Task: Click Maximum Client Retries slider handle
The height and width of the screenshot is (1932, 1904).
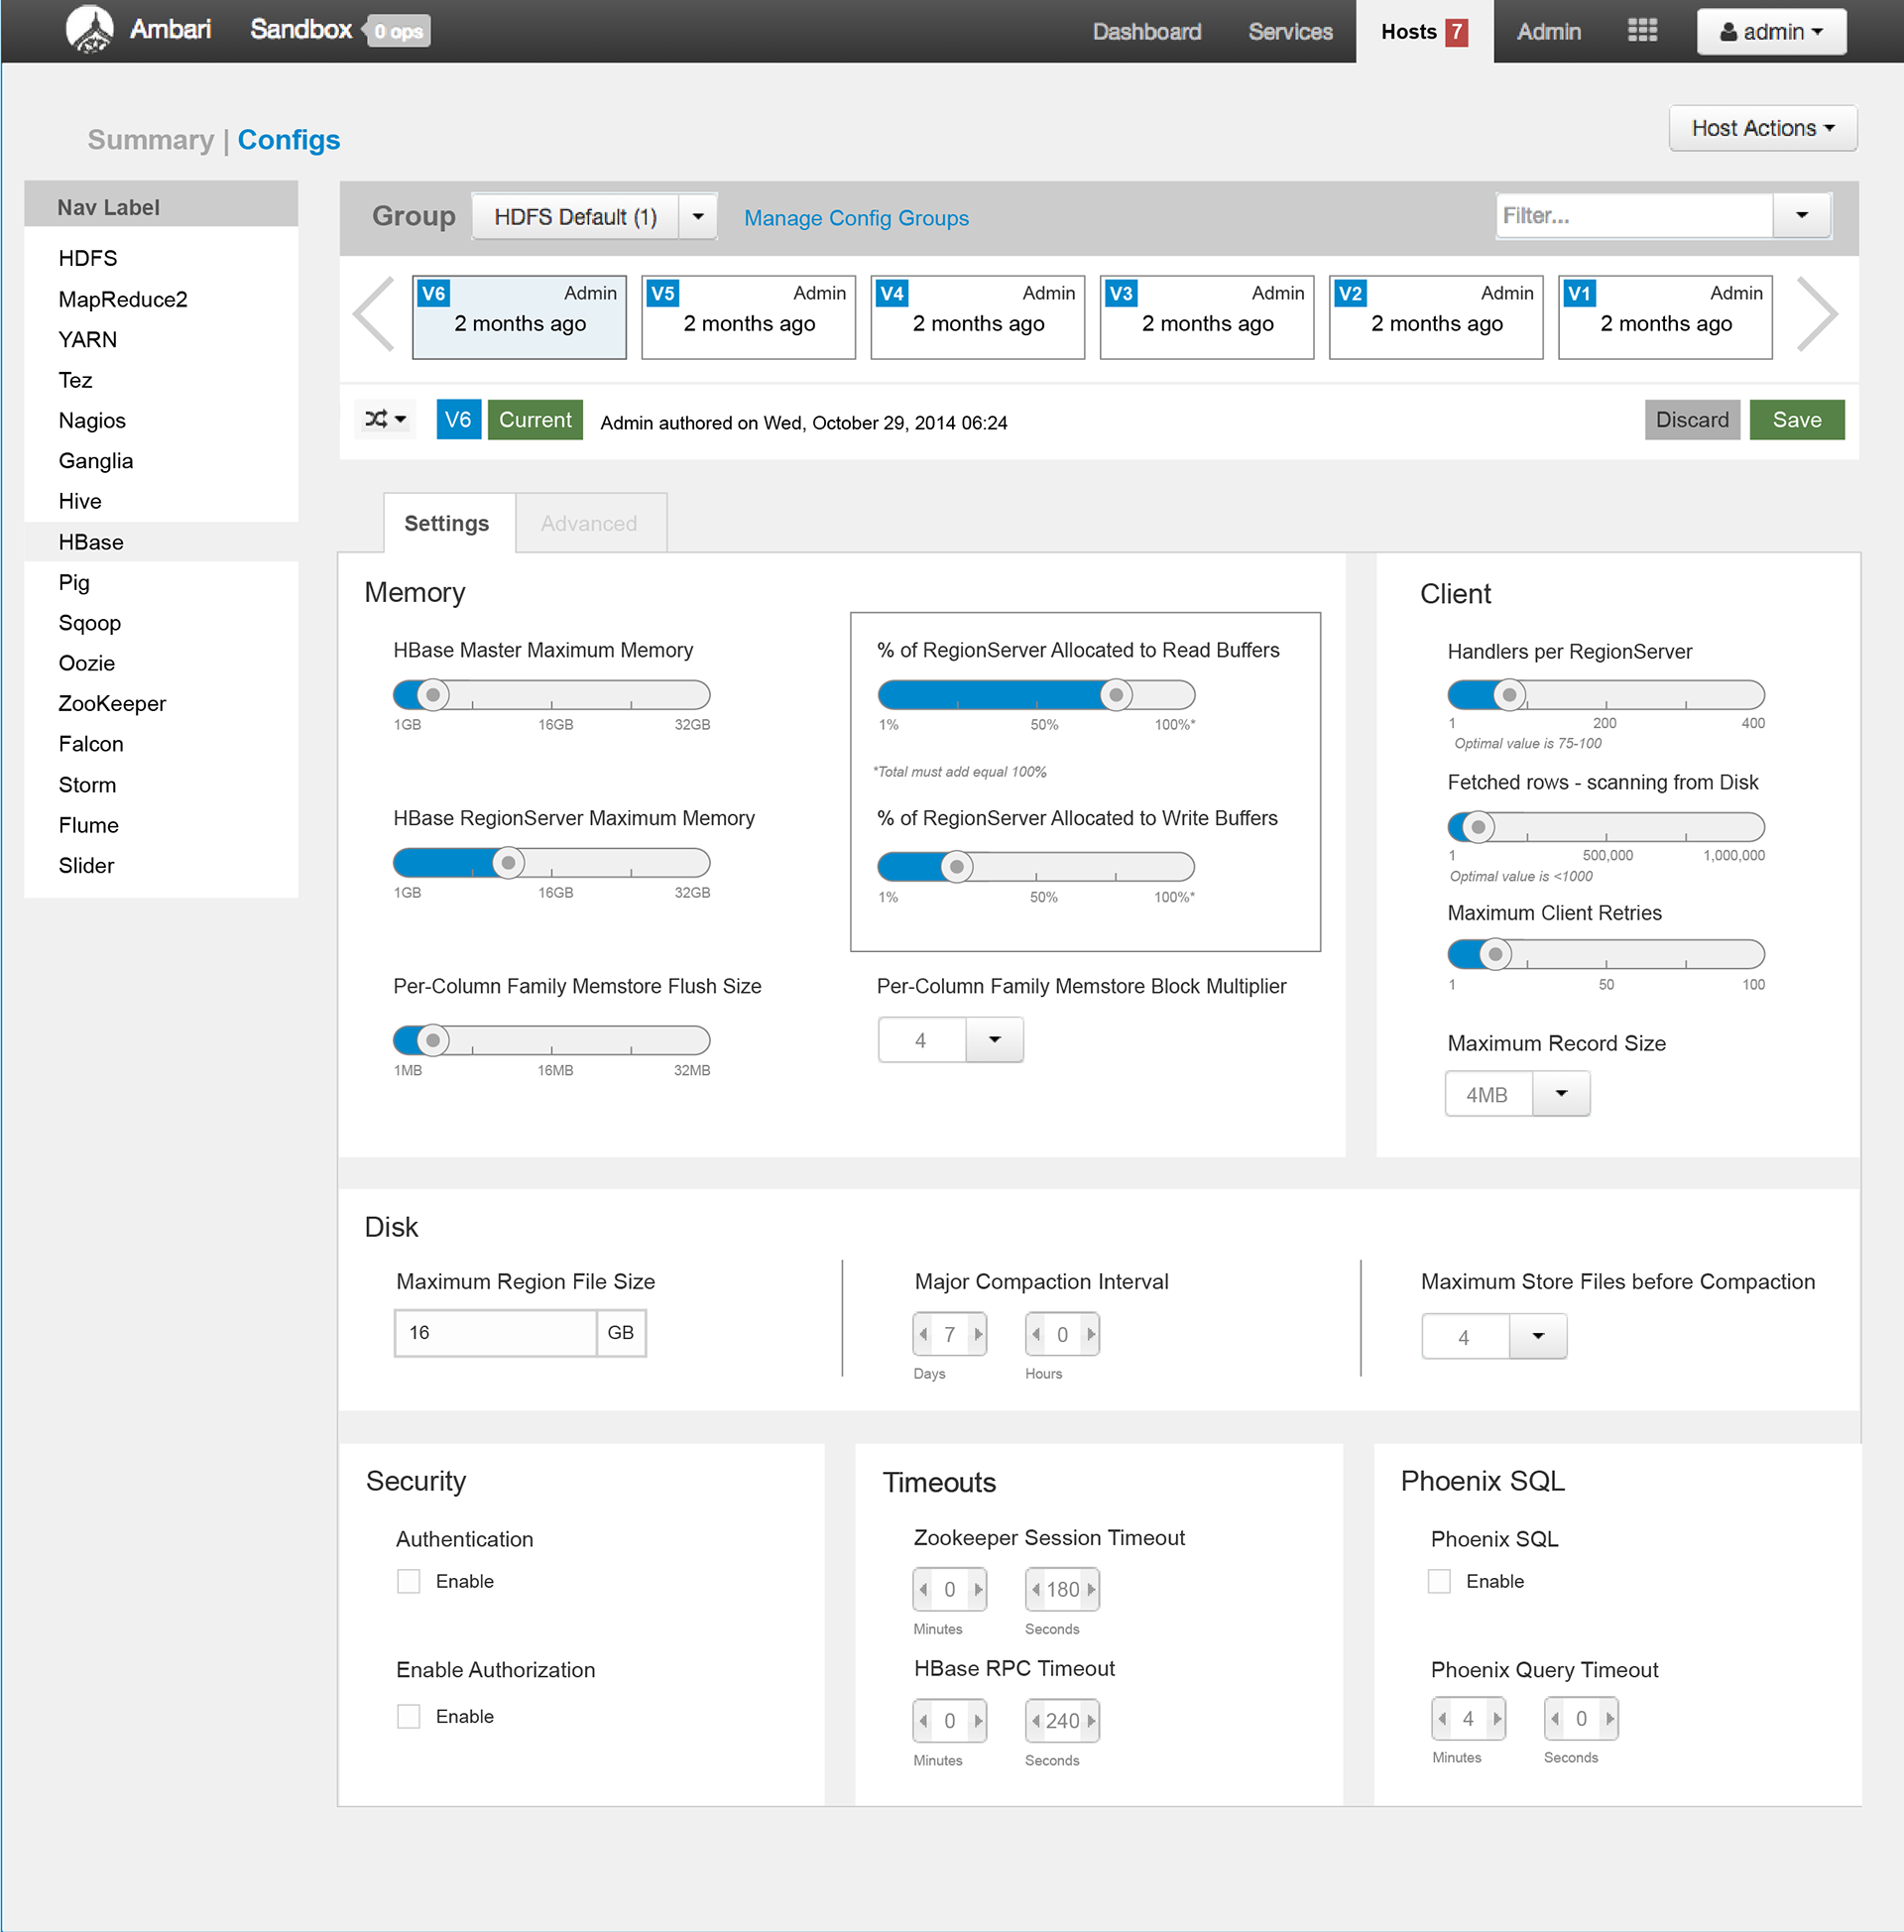Action: click(x=1495, y=954)
